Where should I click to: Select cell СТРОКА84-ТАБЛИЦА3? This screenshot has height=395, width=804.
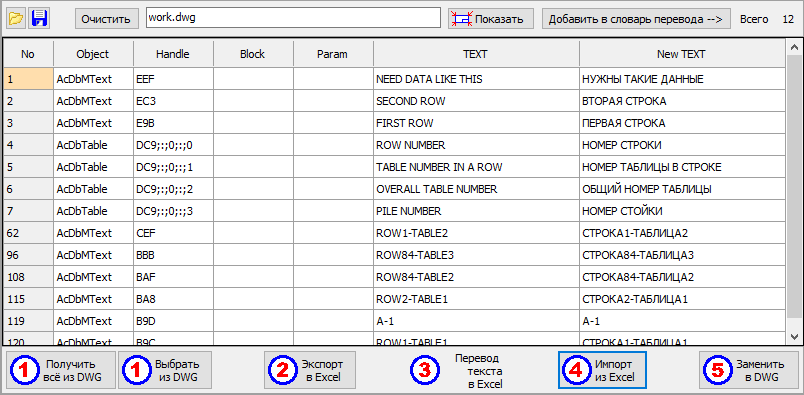click(682, 255)
